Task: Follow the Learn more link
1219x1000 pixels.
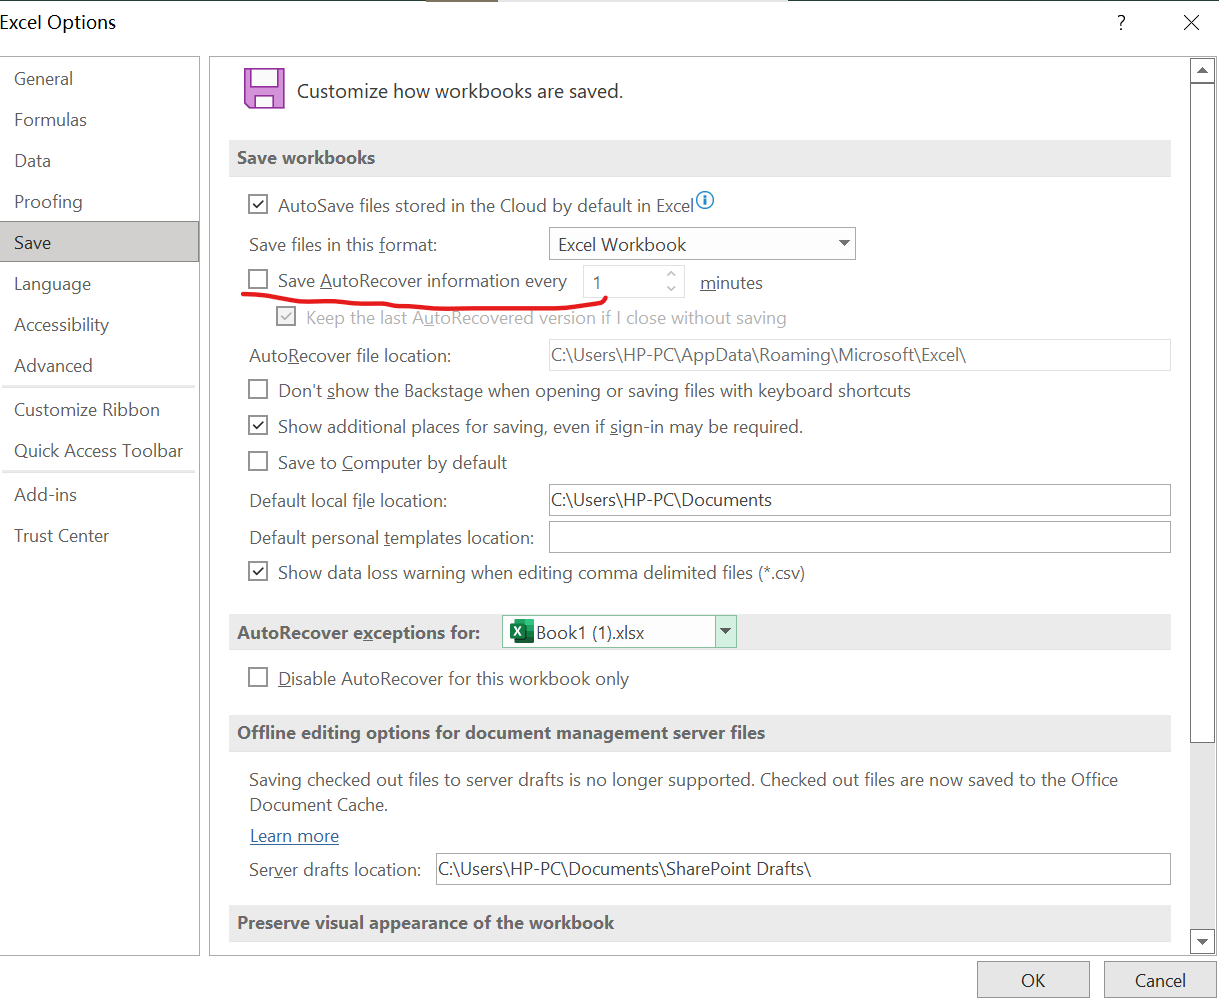Action: tap(294, 836)
